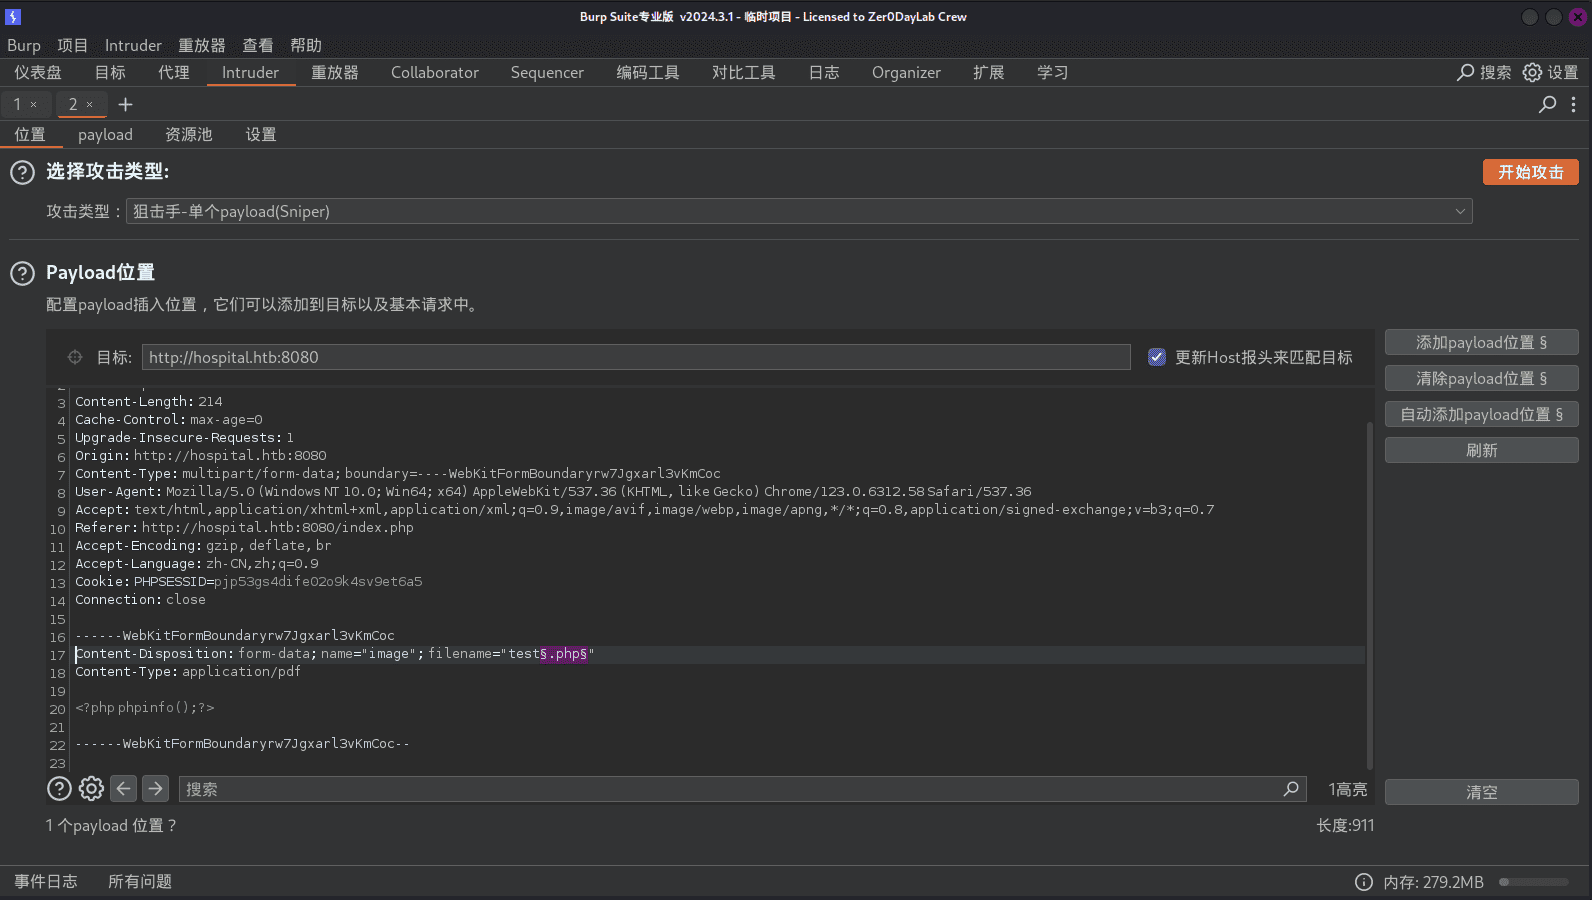
Task: Click the Cookie PHPSESSID header line
Action: coord(249,582)
